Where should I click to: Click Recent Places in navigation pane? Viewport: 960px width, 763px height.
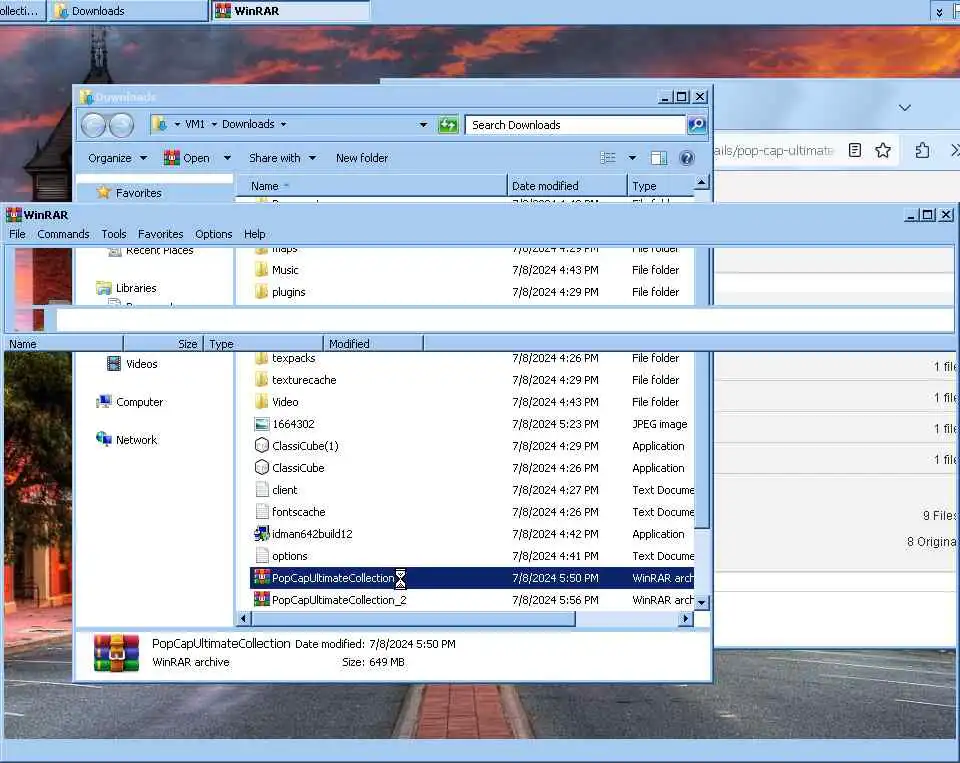click(151, 250)
